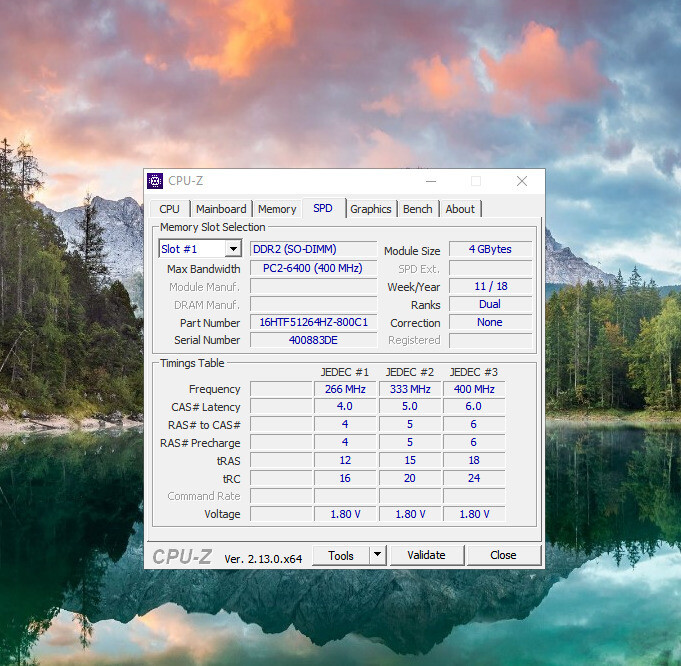This screenshot has height=666, width=681.
Task: Click serial number 400883DE
Action: click(x=313, y=340)
